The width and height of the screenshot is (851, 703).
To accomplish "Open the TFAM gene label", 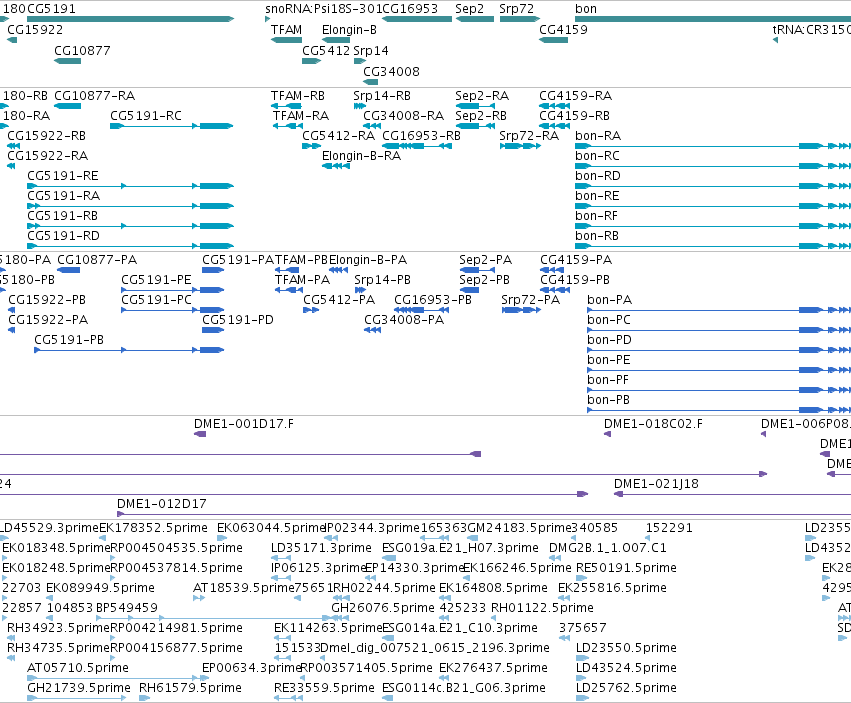I will pyautogui.click(x=287, y=30).
